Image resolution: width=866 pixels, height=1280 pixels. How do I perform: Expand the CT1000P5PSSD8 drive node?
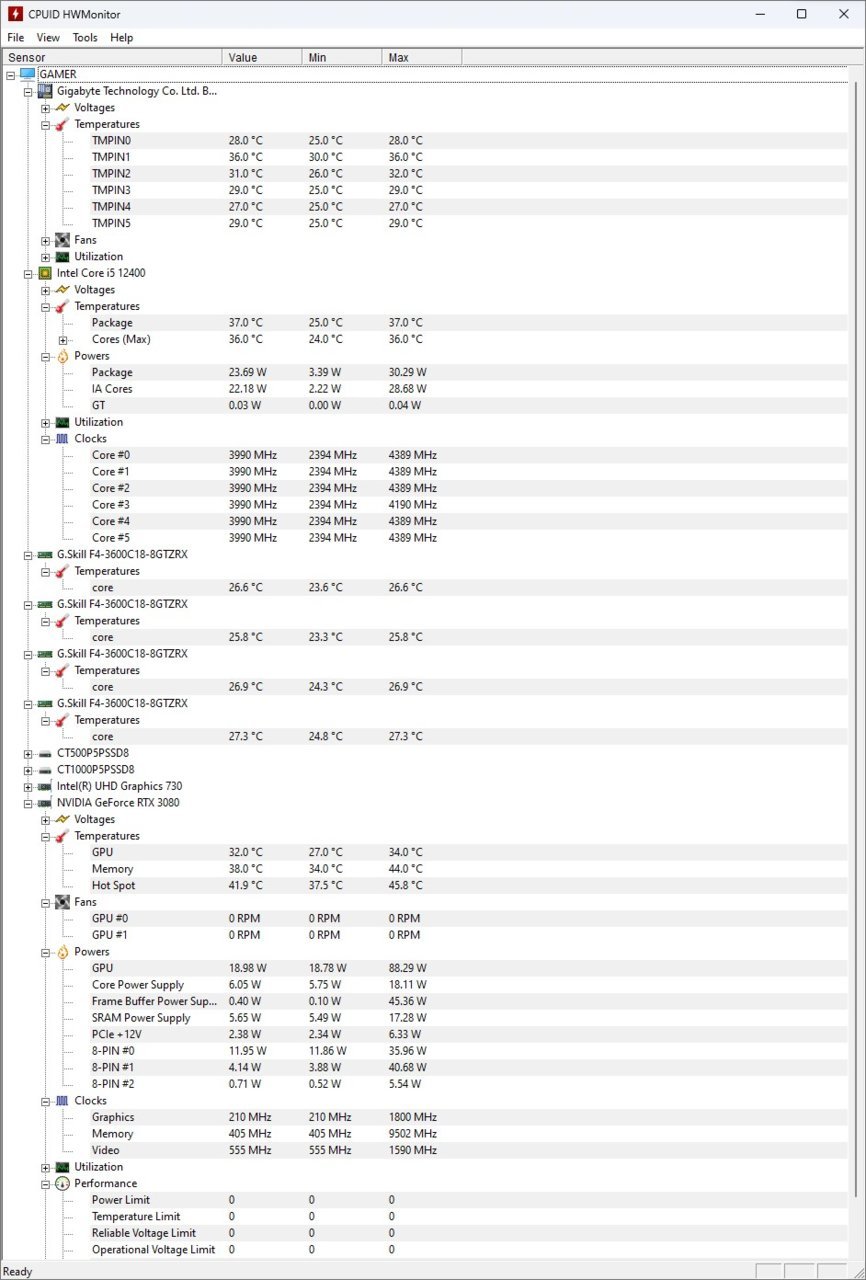pyautogui.click(x=28, y=770)
